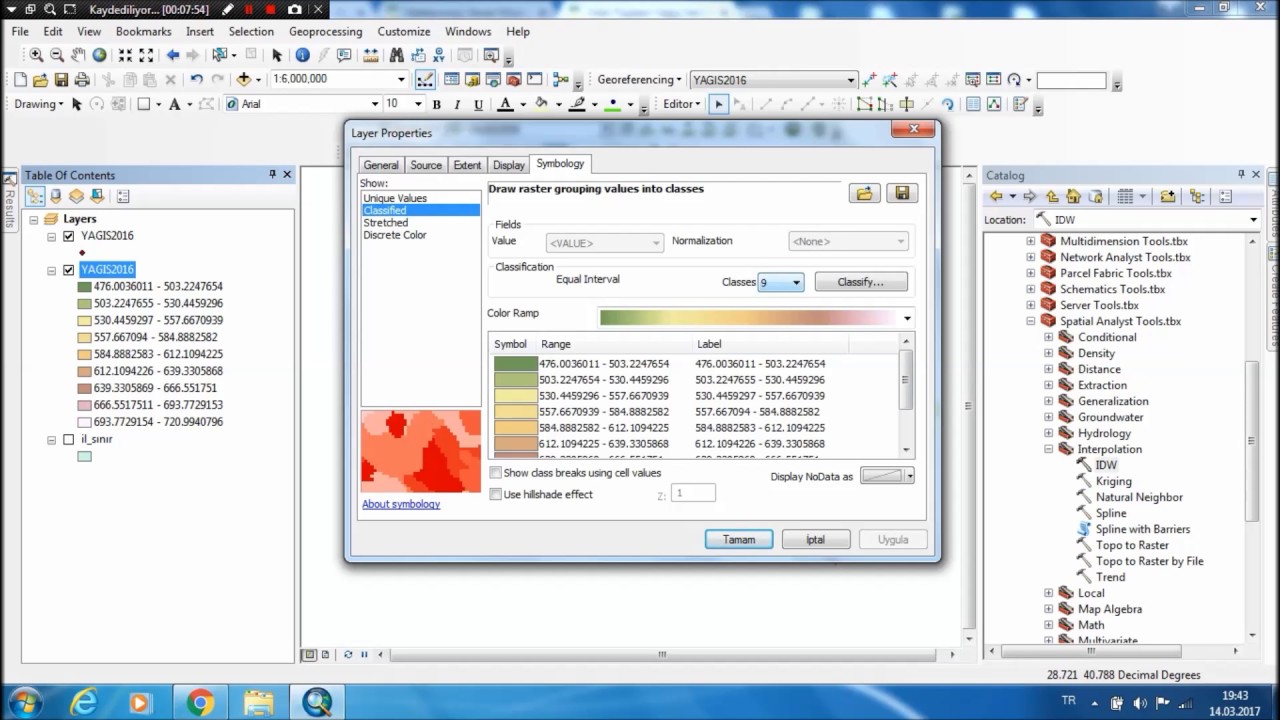Switch to List By Drawing Order view

[x=35, y=197]
